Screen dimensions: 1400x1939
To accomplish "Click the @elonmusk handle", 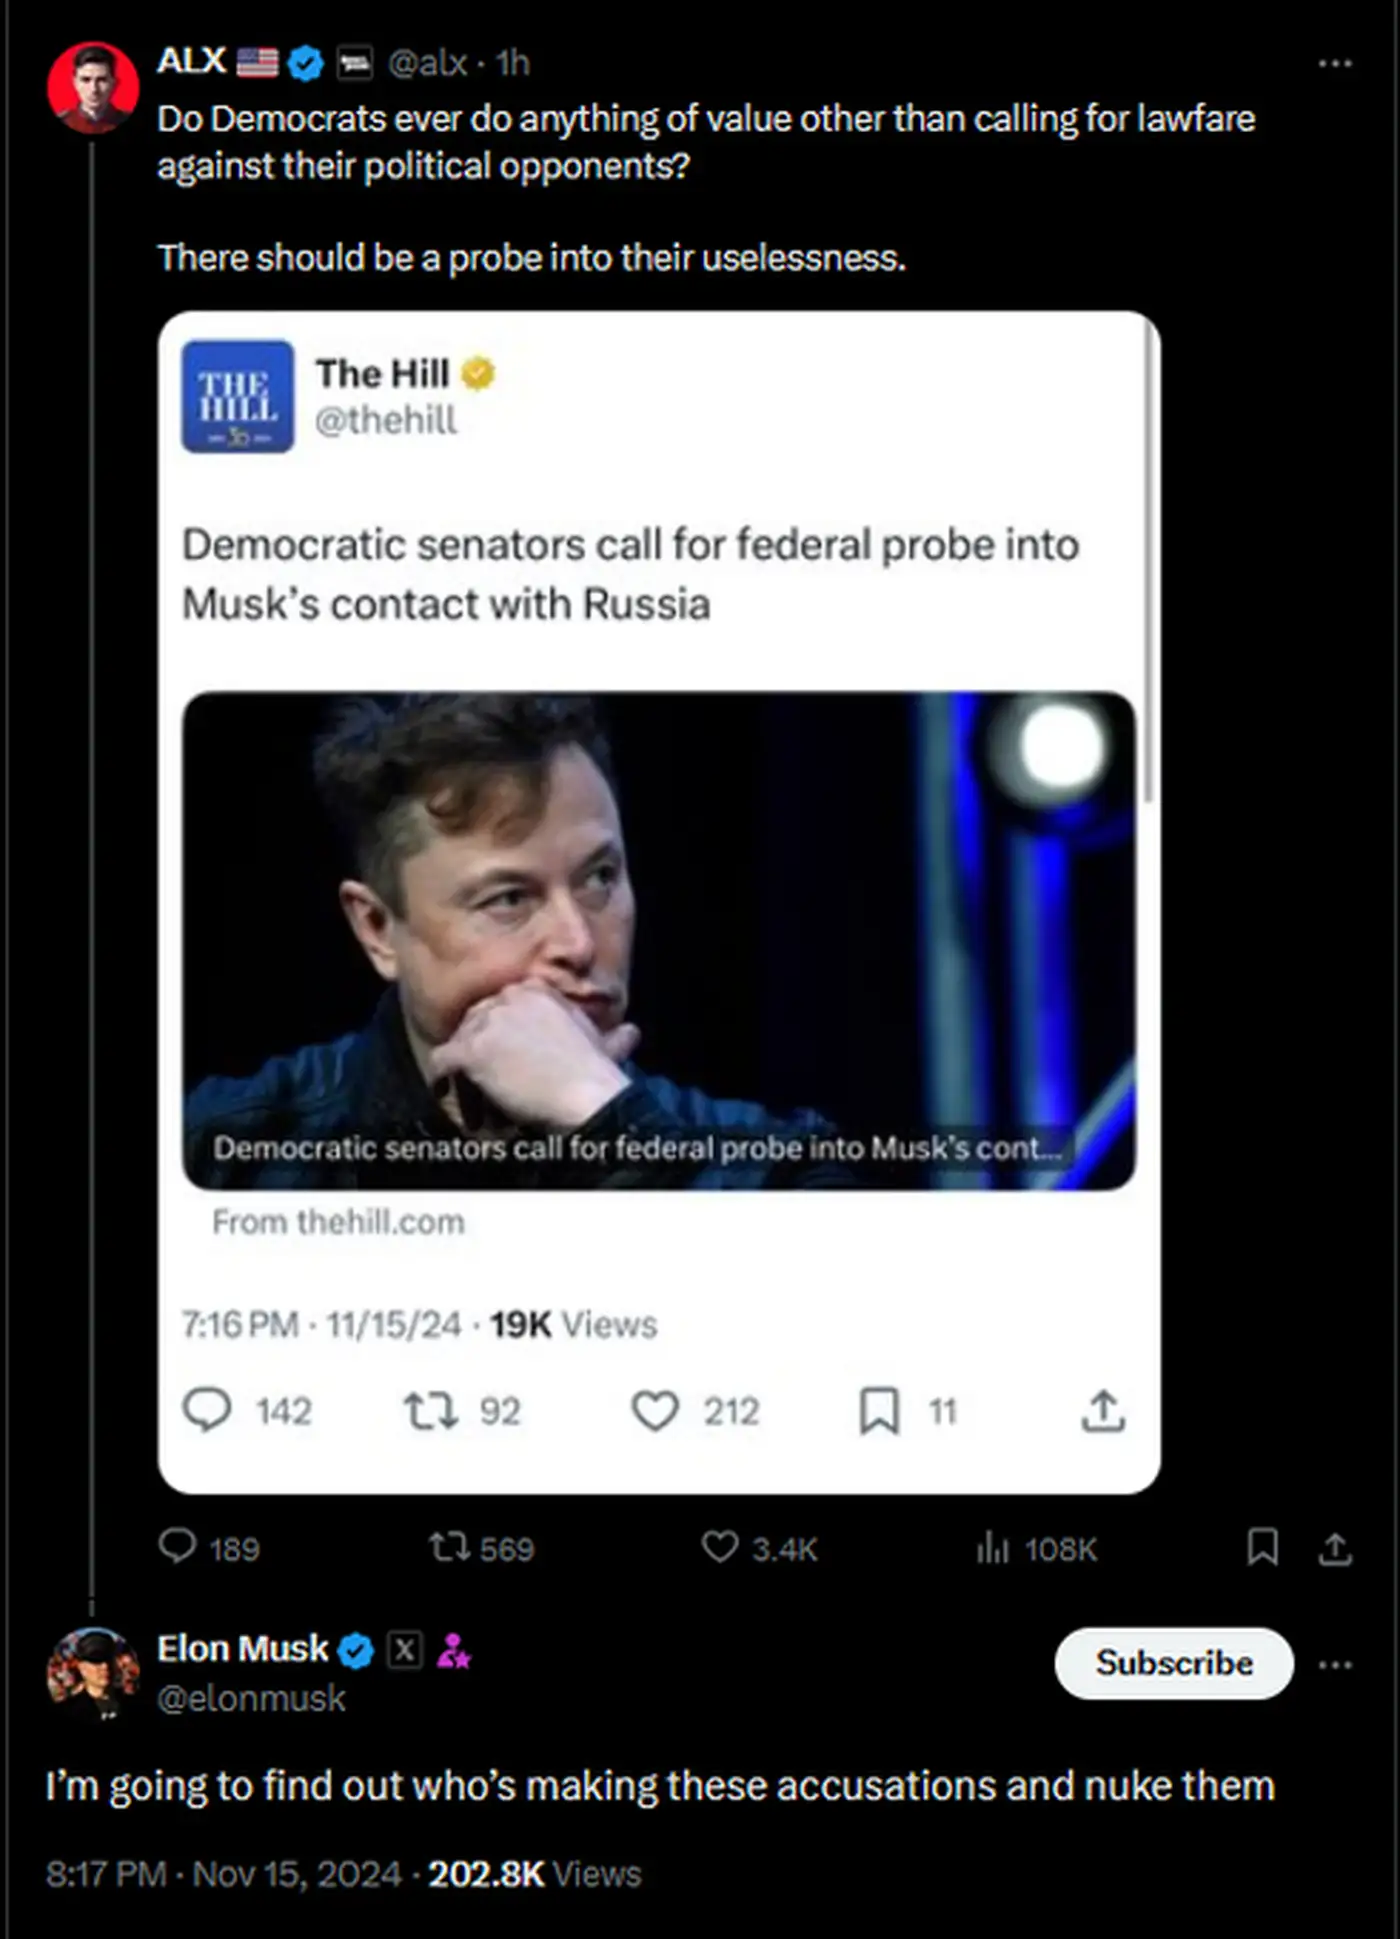I will pos(251,1698).
